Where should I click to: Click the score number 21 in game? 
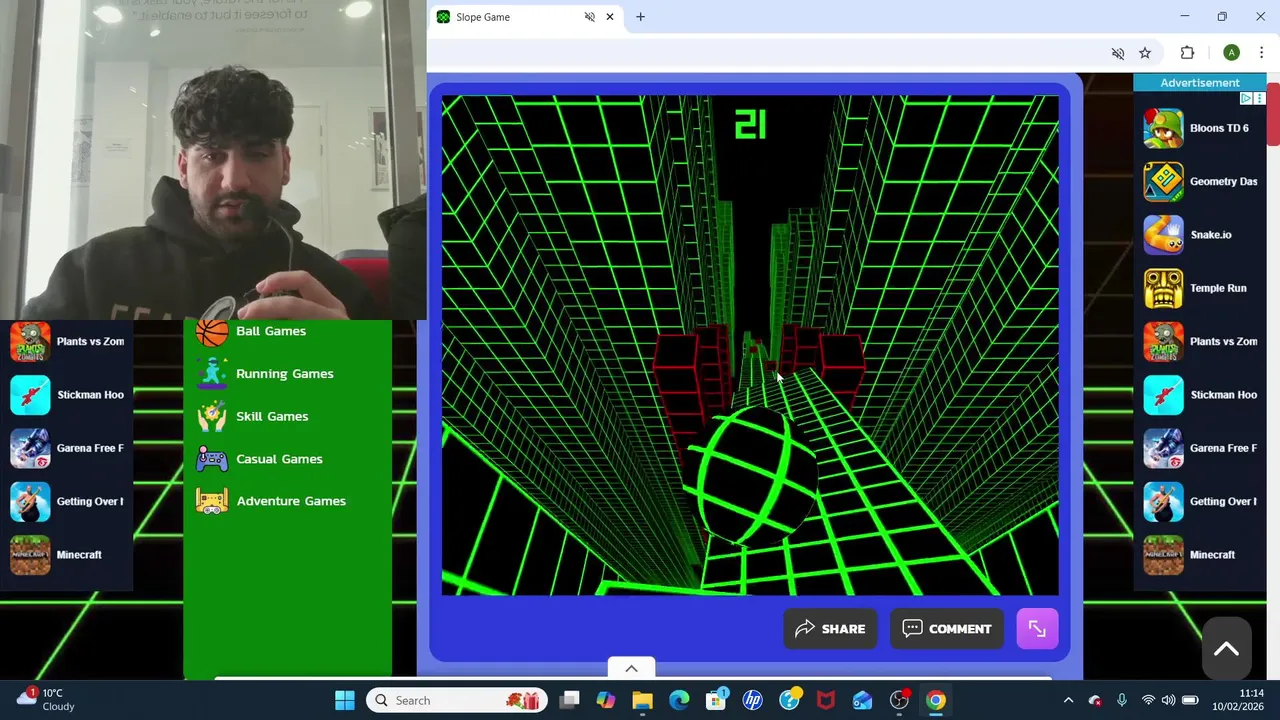(x=750, y=125)
